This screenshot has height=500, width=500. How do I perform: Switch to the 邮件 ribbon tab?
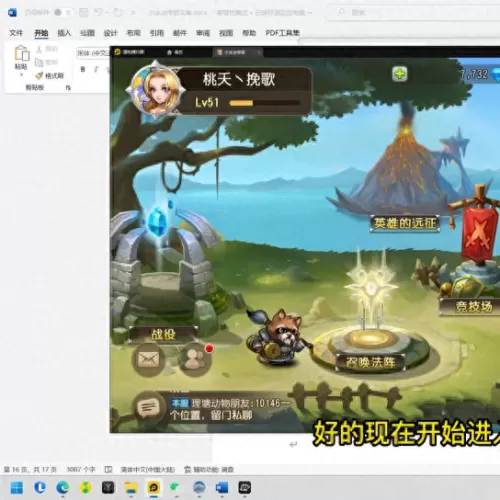point(180,33)
